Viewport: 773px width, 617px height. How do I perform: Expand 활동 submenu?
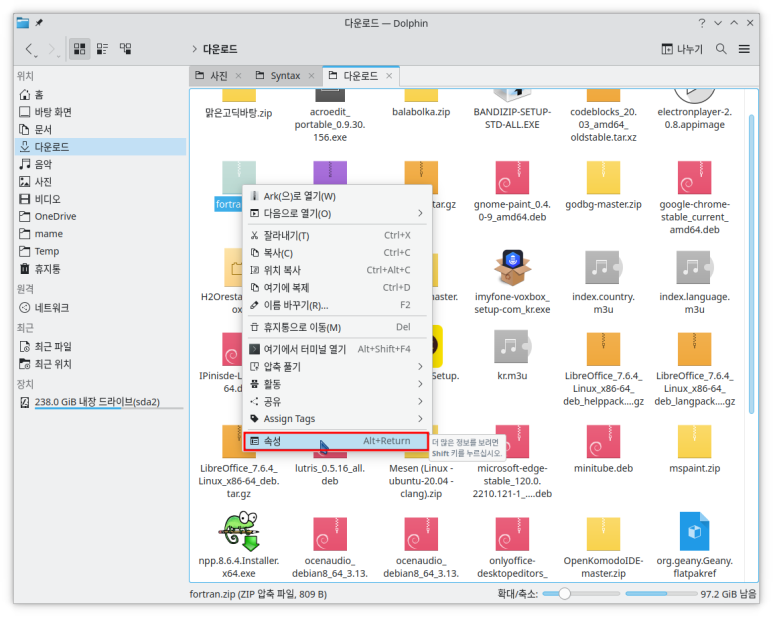337,384
